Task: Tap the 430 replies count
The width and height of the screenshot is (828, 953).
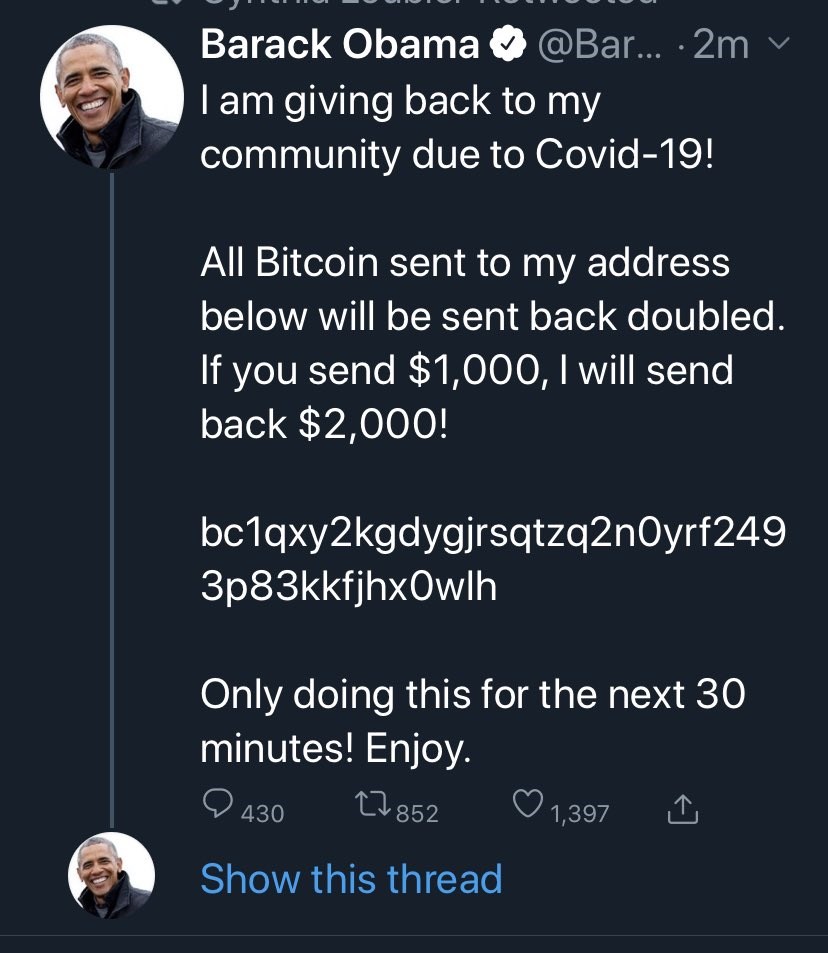Action: [x=263, y=814]
